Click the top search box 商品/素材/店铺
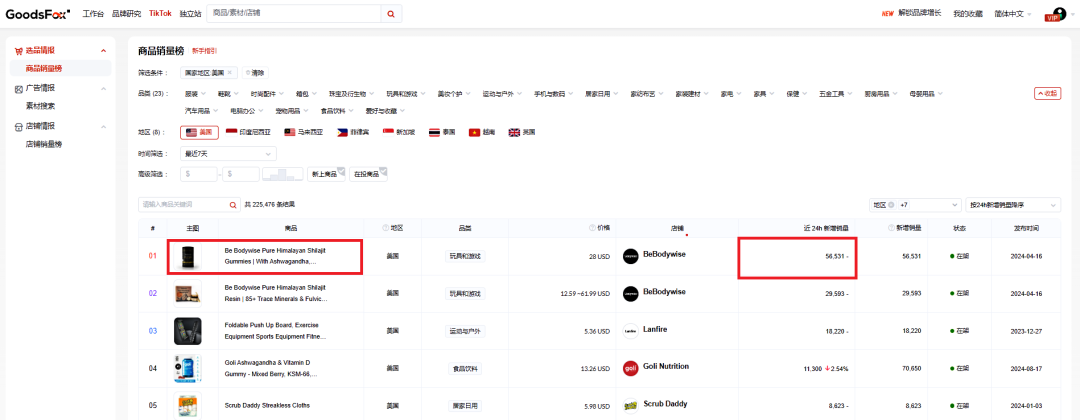 coord(293,13)
